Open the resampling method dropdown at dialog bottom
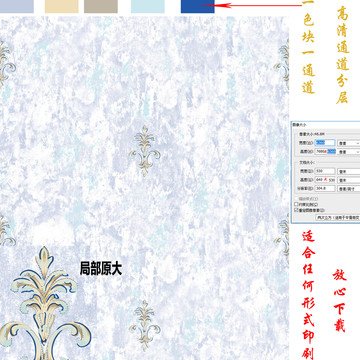This screenshot has width=360, height=360. 338,217
